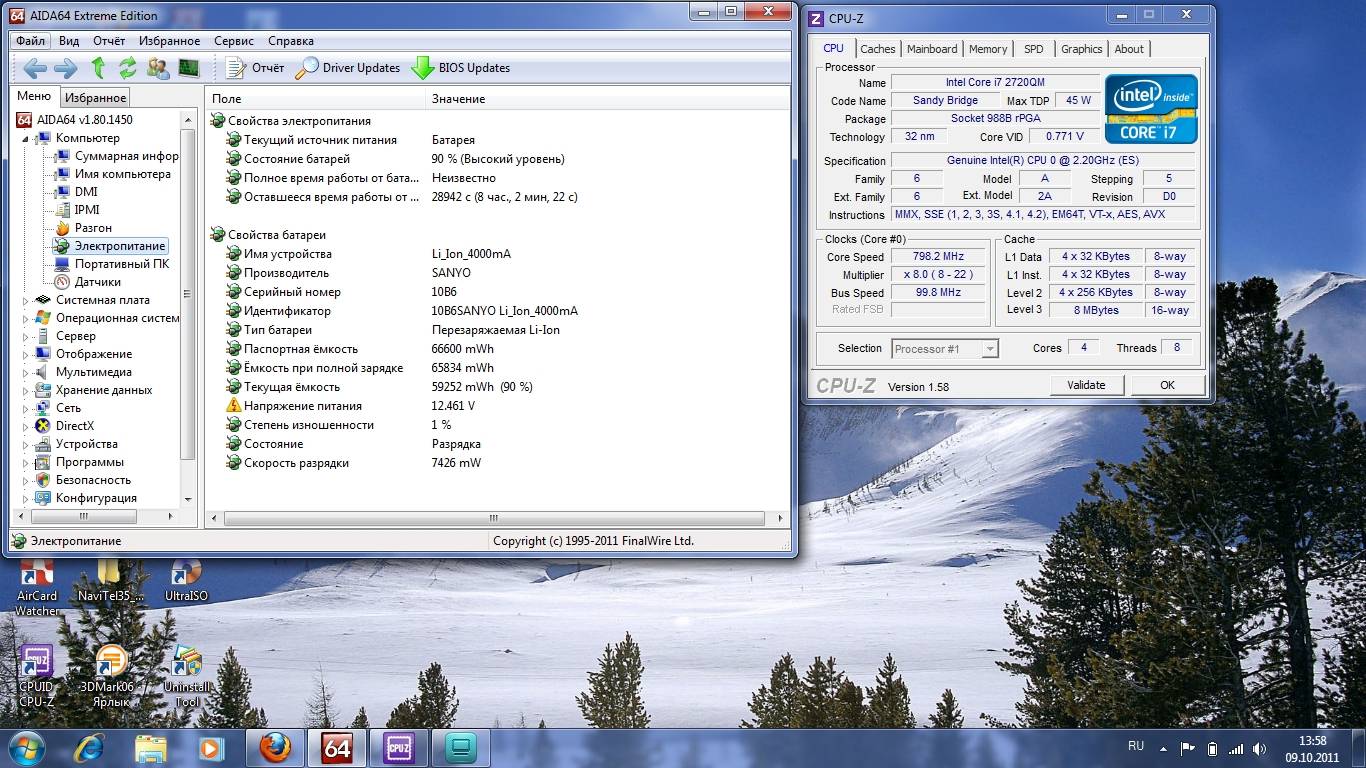Click the Back arrow in AIDA64 toolbar
The height and width of the screenshot is (768, 1366).
pos(35,68)
